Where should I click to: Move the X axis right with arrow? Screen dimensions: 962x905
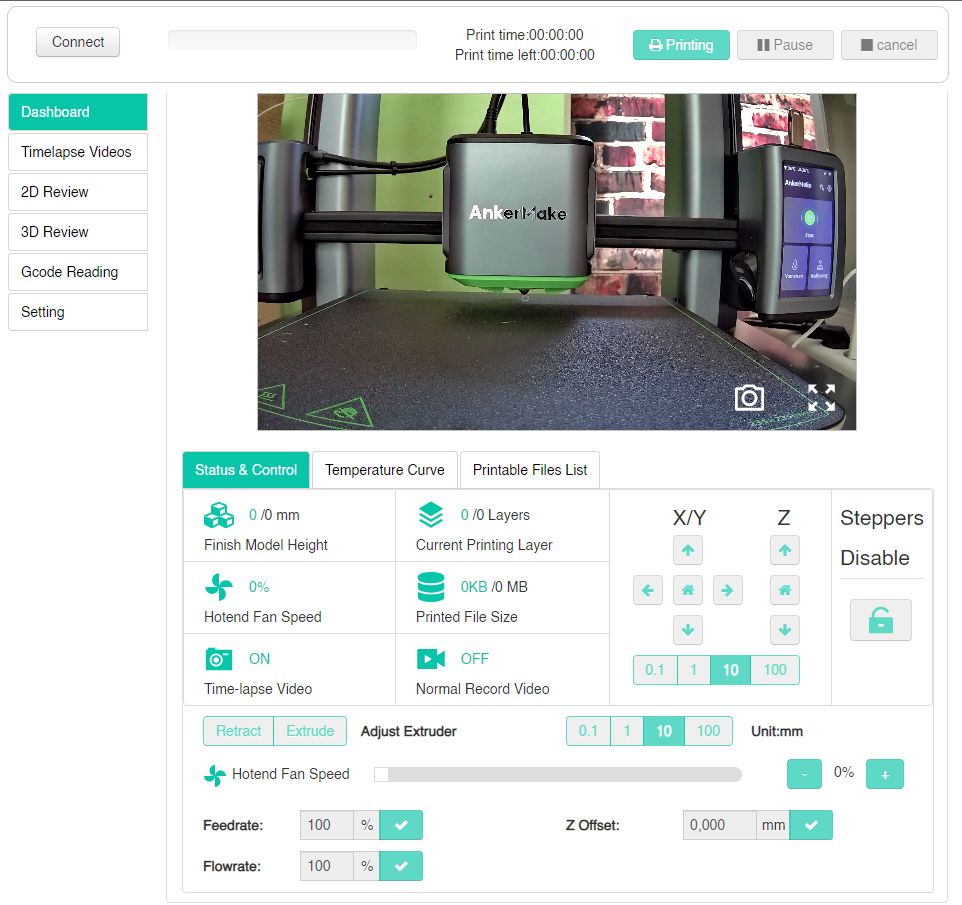tap(727, 590)
